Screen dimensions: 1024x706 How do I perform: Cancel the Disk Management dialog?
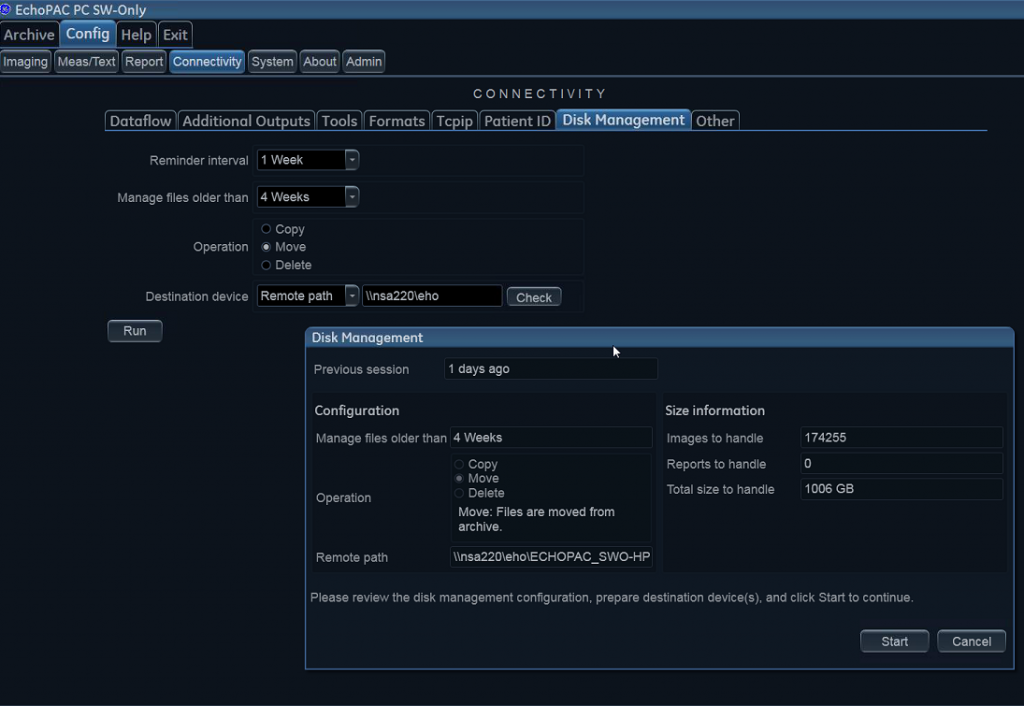pyautogui.click(x=971, y=641)
